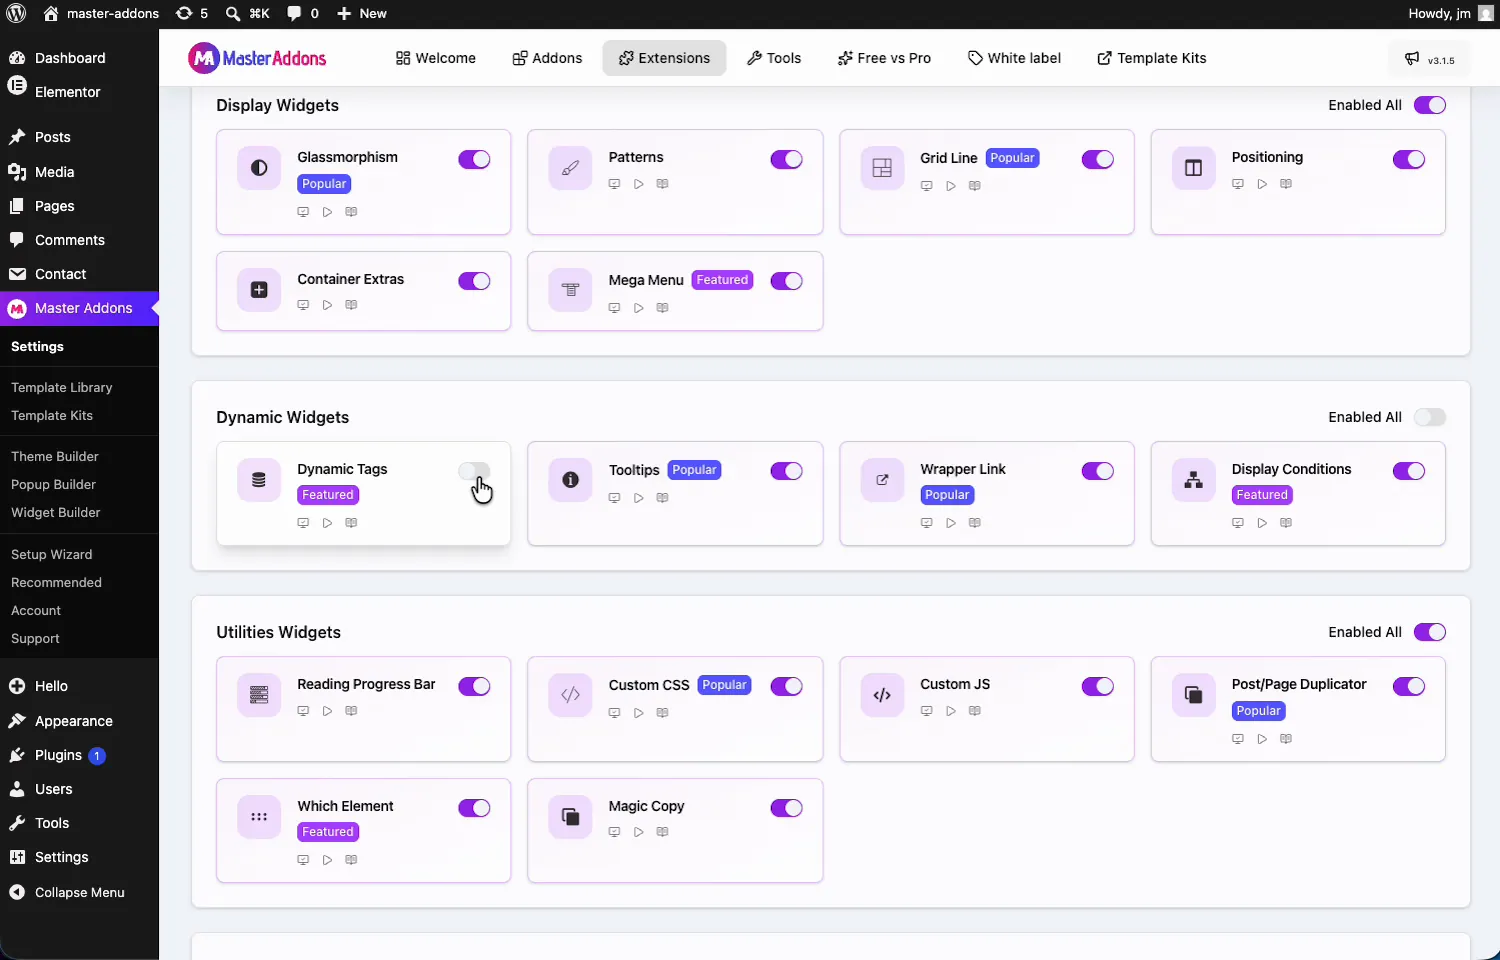Screen dimensions: 1500x960
Task: Toggle Utilities Widgets Enabled All switch
Action: [1430, 632]
